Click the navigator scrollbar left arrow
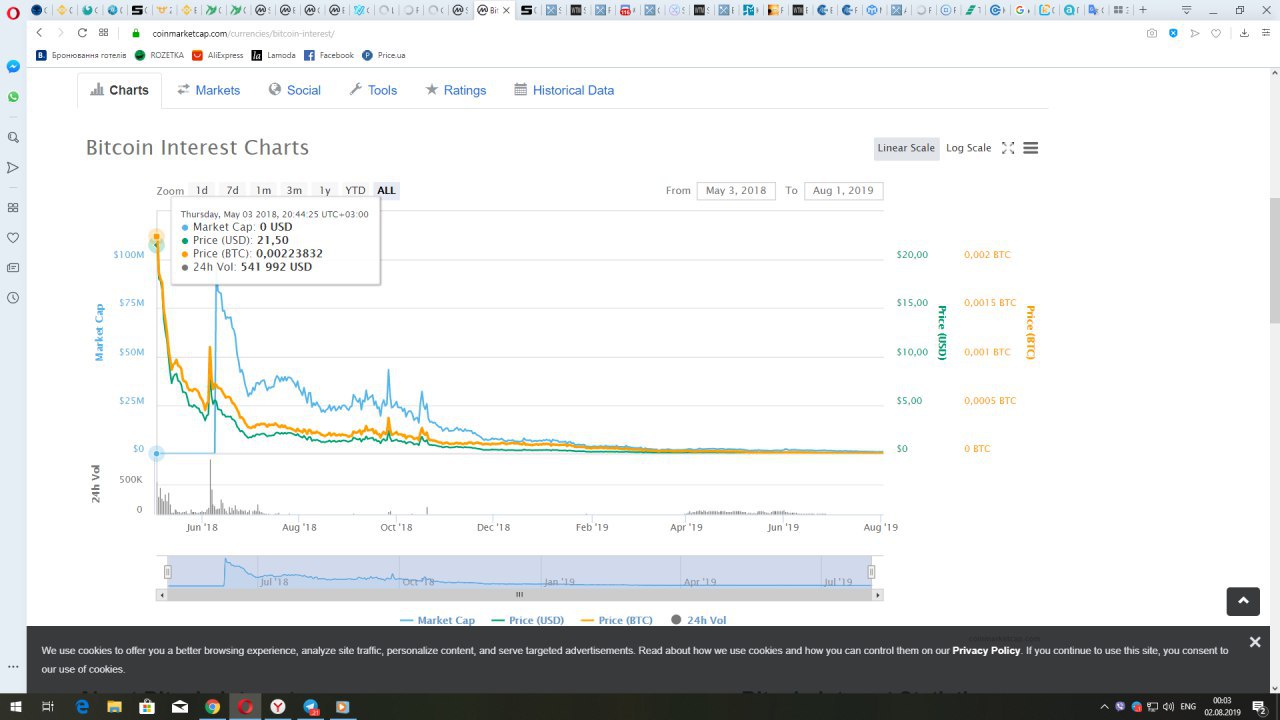Screen dimensions: 1280x720 161,595
